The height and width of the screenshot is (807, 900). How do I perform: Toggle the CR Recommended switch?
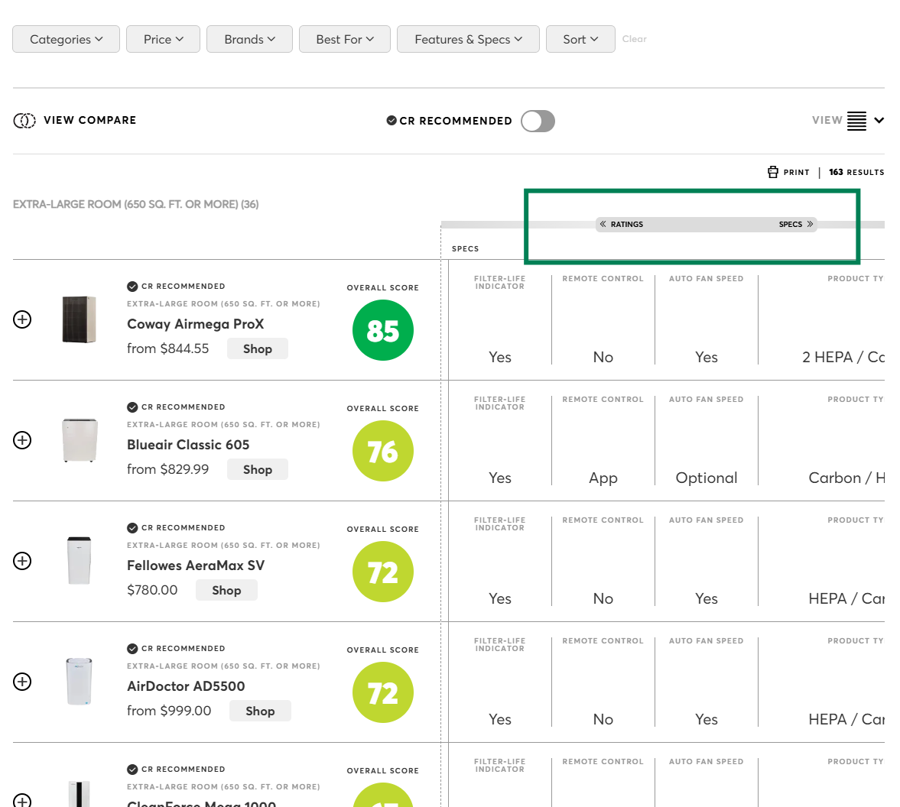(537, 121)
